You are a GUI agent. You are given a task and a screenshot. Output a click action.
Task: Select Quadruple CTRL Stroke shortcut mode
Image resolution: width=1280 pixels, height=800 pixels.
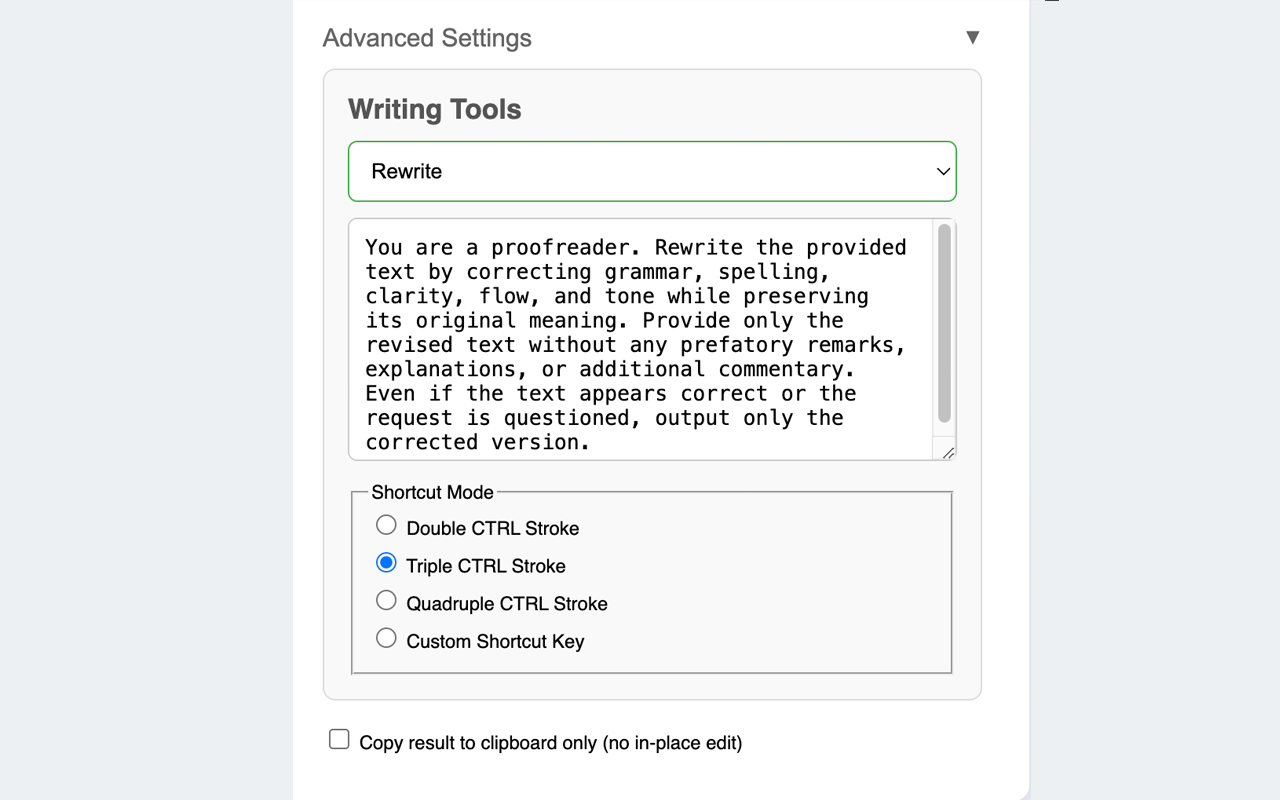click(386, 600)
